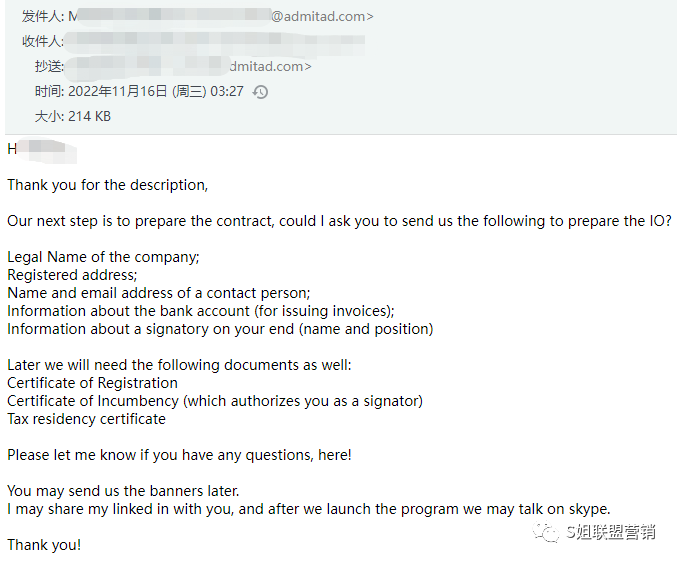Click on the "Registered address;" line
This screenshot has width=677, height=562.
72,275
